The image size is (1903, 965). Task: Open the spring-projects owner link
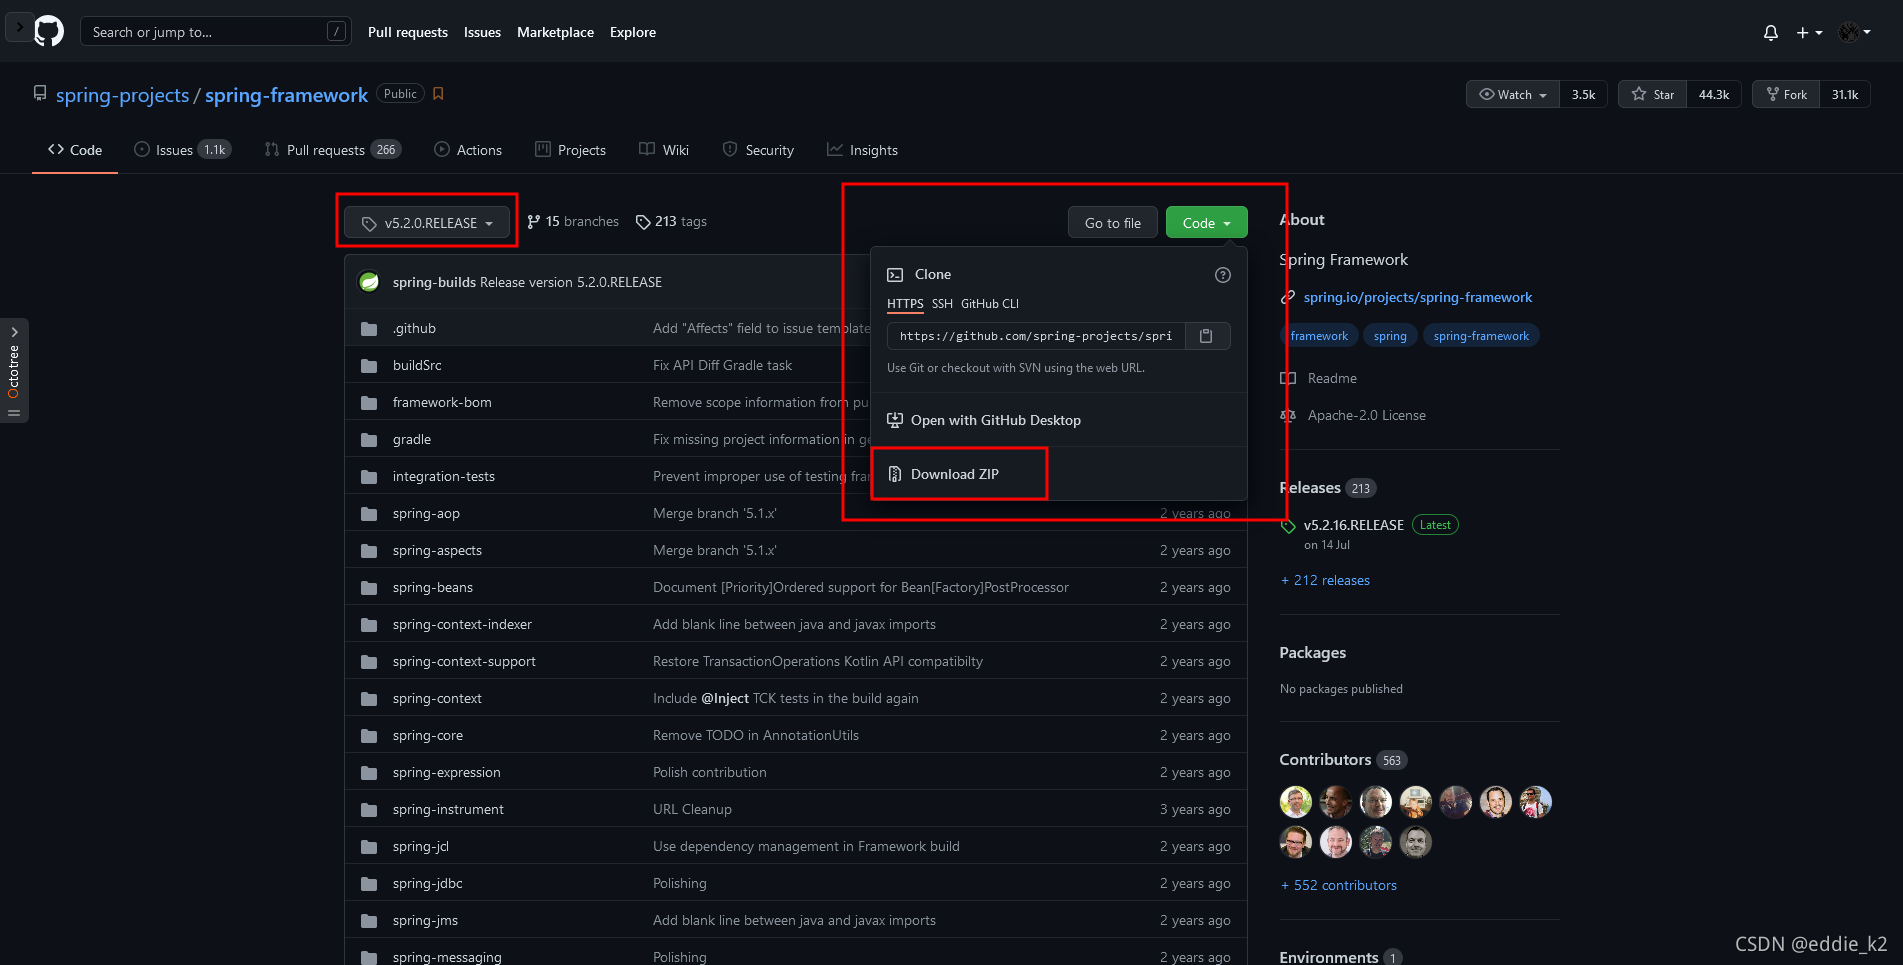click(122, 95)
